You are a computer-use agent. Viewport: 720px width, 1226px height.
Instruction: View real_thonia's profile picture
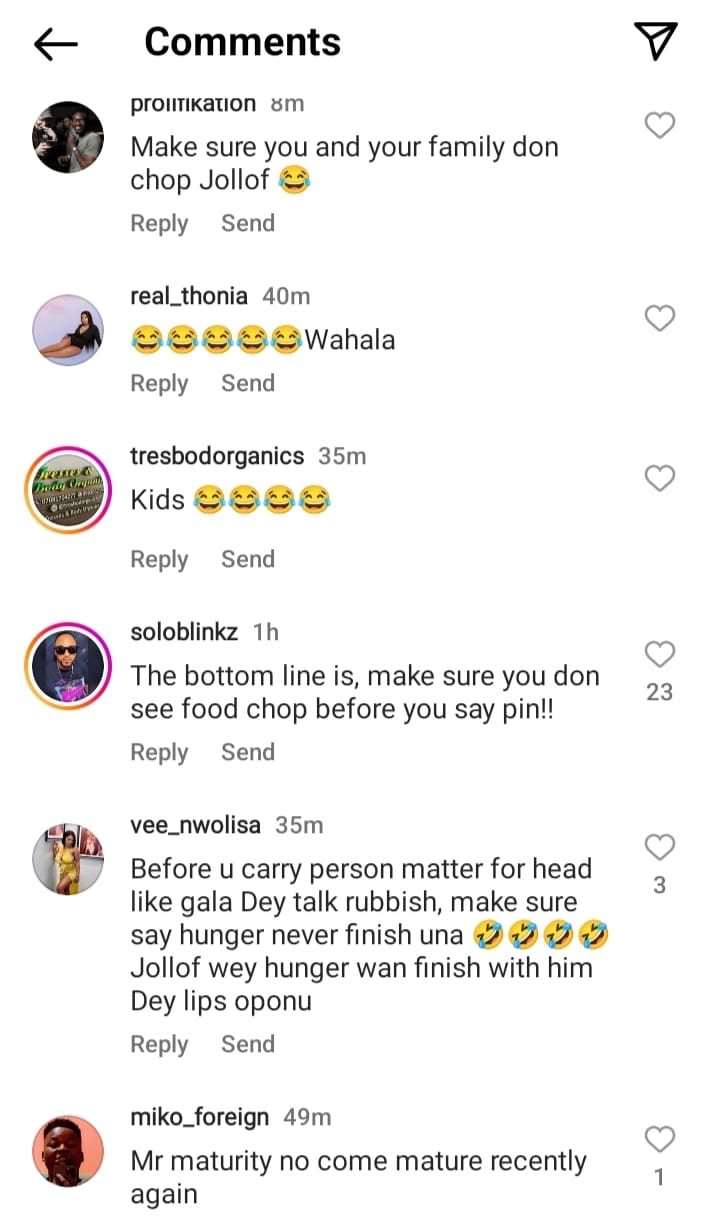(68, 330)
